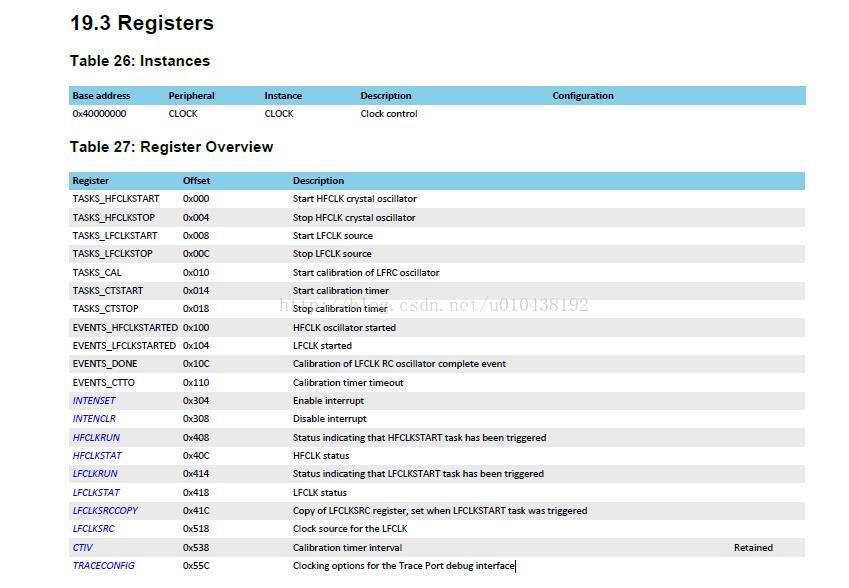Viewport: 849px width, 588px height.
Task: Click the 'Table 27: Register Overview' title
Action: [x=171, y=147]
